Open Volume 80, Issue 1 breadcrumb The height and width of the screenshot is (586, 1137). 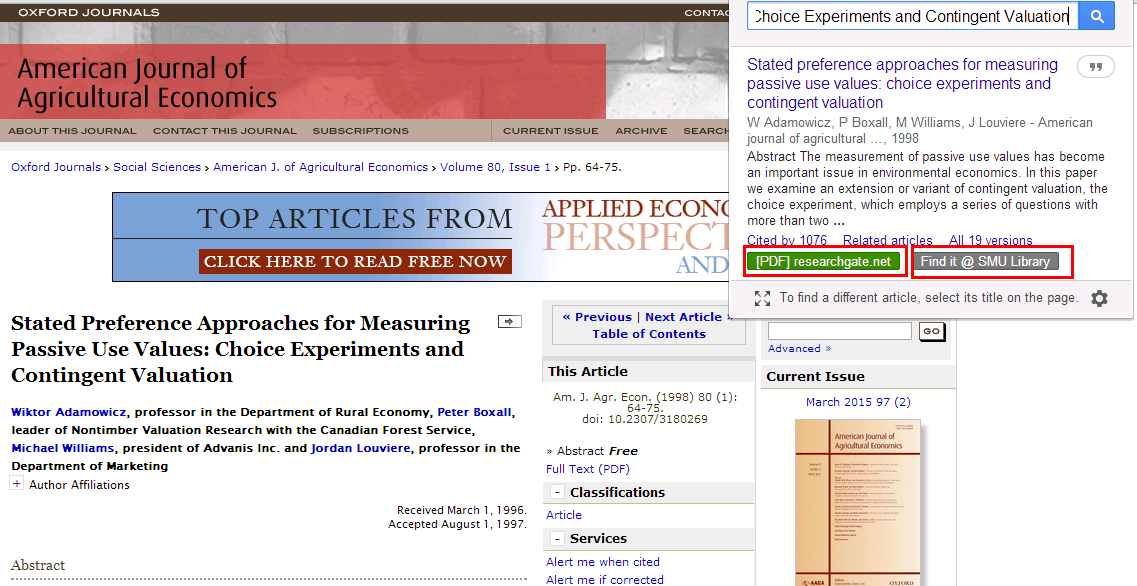coord(495,167)
